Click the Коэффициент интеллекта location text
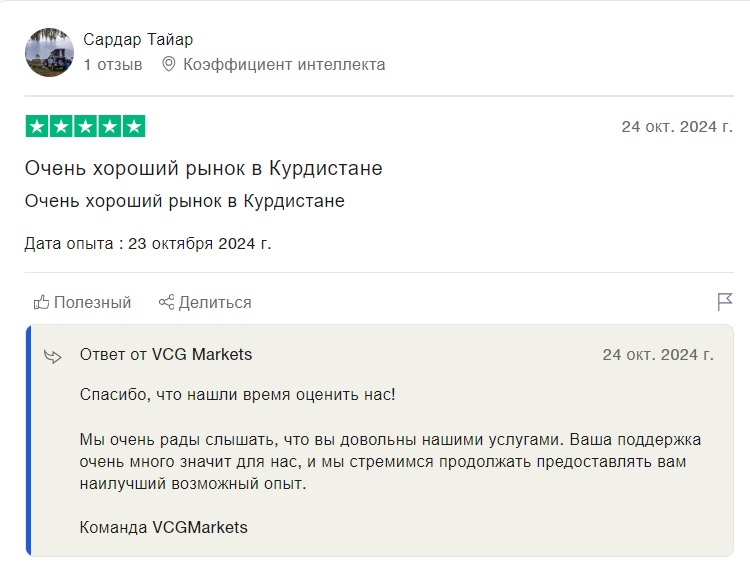This screenshot has width=750, height=572. tap(284, 65)
